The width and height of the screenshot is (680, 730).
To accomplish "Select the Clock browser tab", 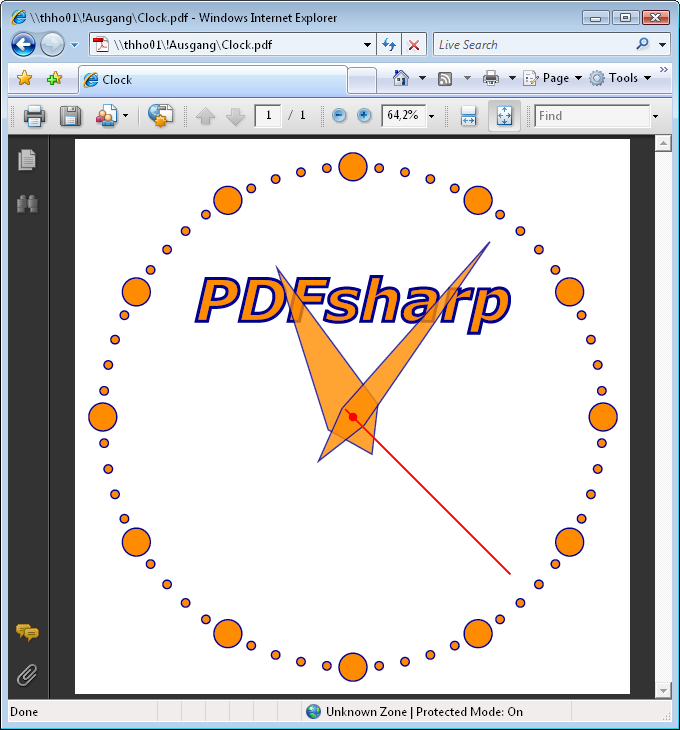I will click(x=210, y=80).
